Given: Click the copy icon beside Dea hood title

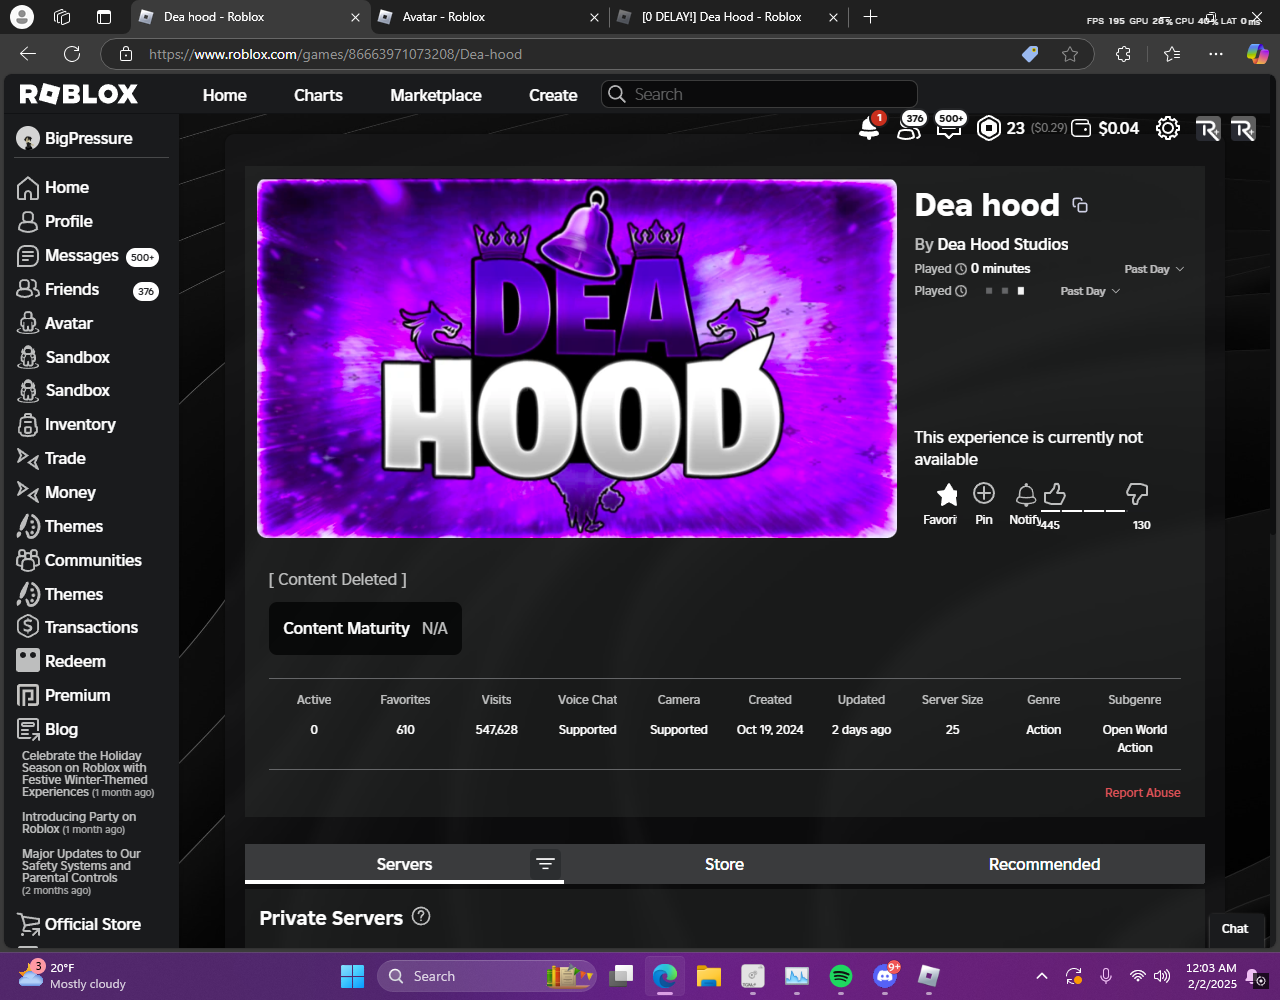Looking at the screenshot, I should (x=1080, y=205).
